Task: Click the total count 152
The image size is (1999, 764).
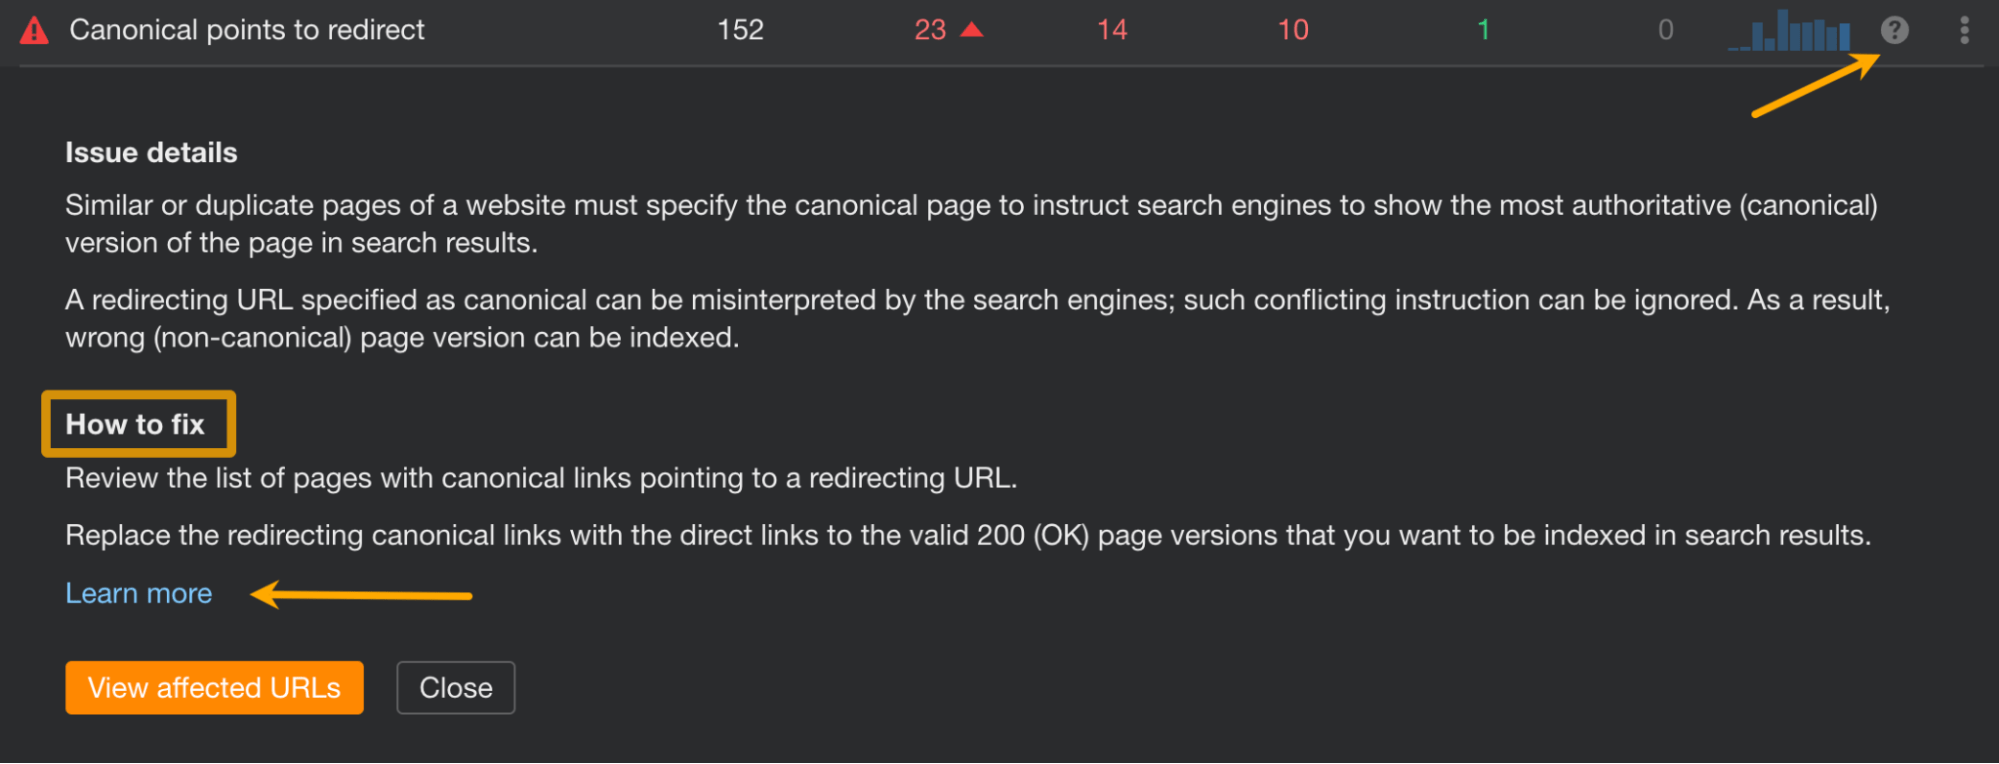Action: pos(739,29)
